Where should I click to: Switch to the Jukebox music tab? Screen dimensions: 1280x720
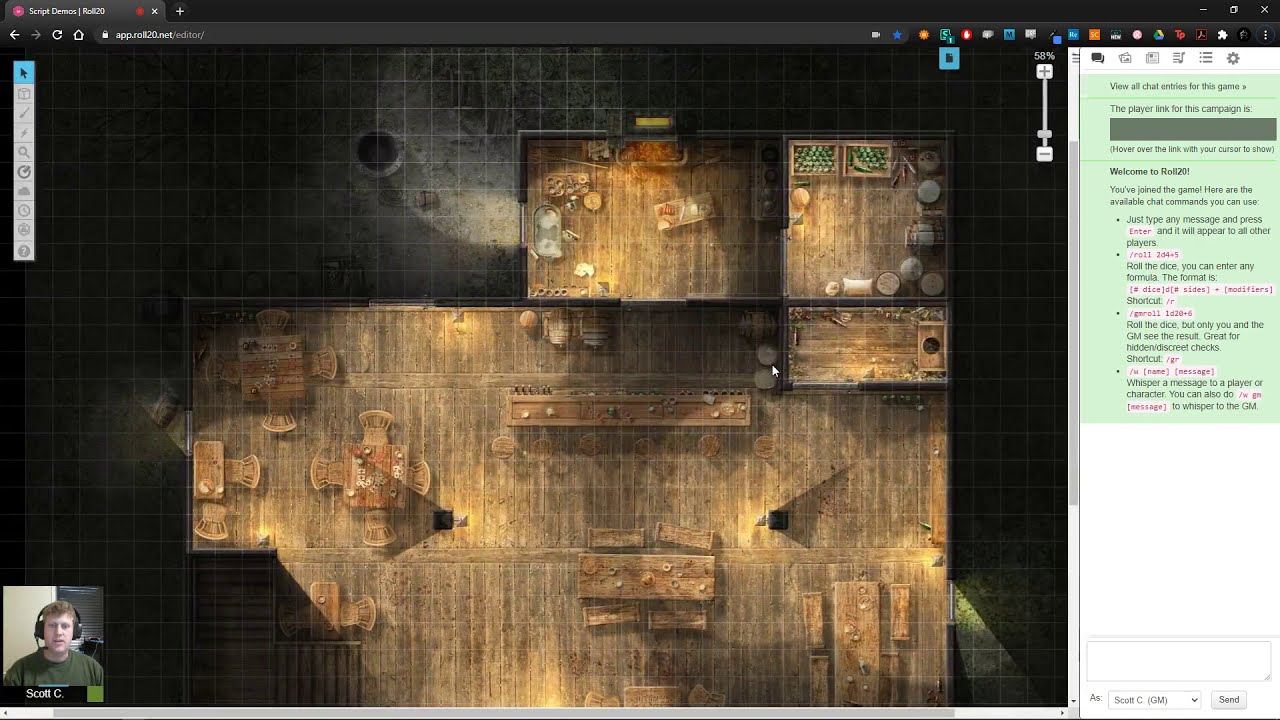[x=1179, y=58]
